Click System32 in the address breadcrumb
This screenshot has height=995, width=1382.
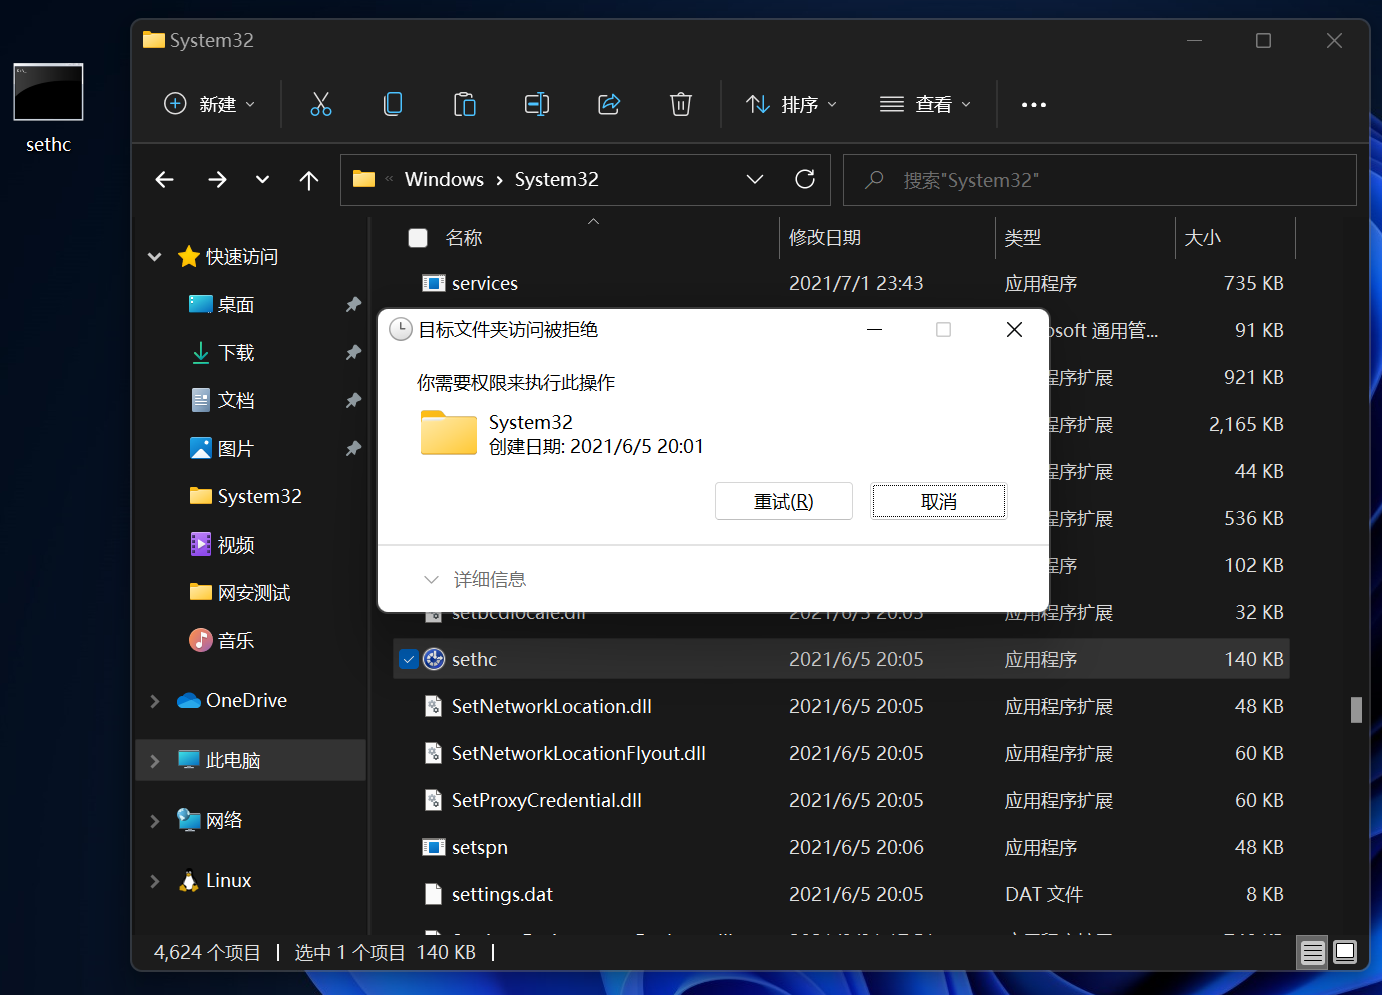(557, 179)
